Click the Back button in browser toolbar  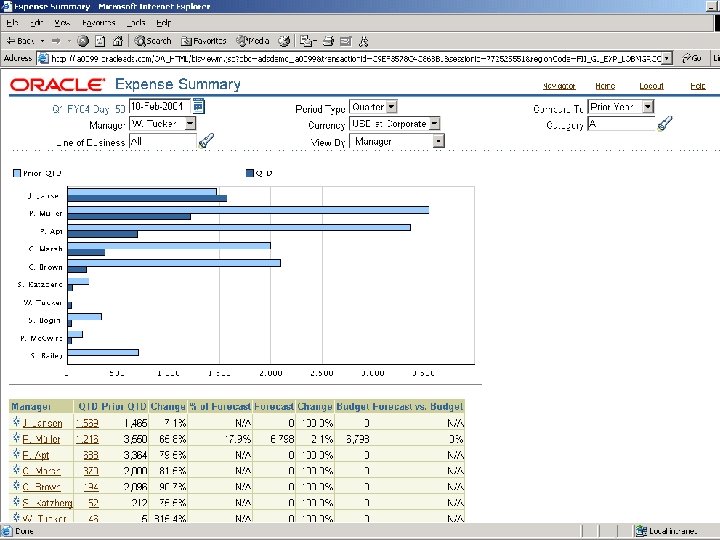click(x=21, y=41)
